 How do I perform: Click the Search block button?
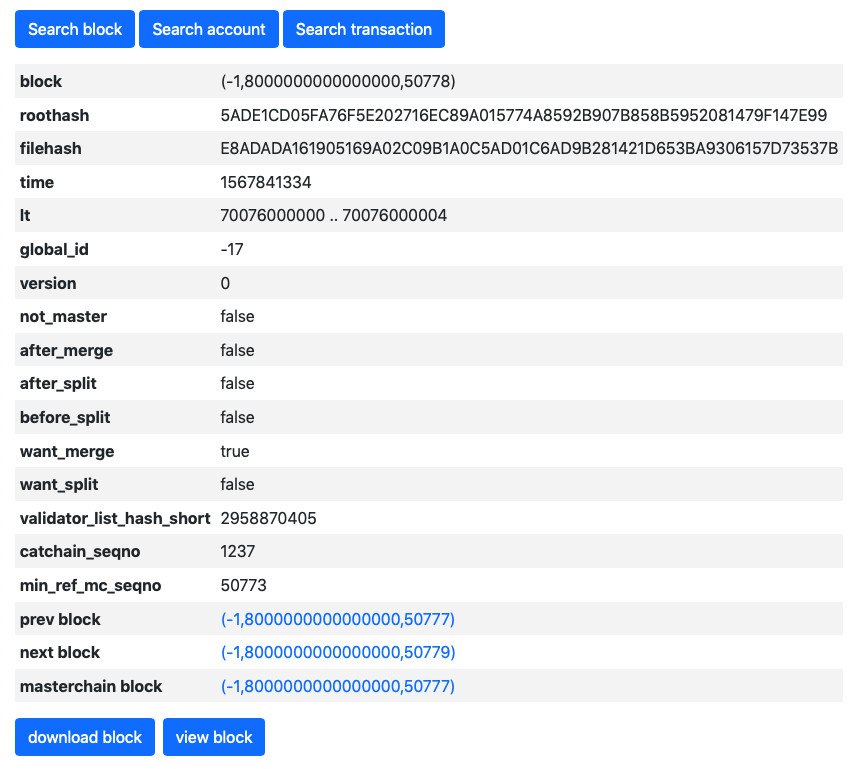[75, 30]
